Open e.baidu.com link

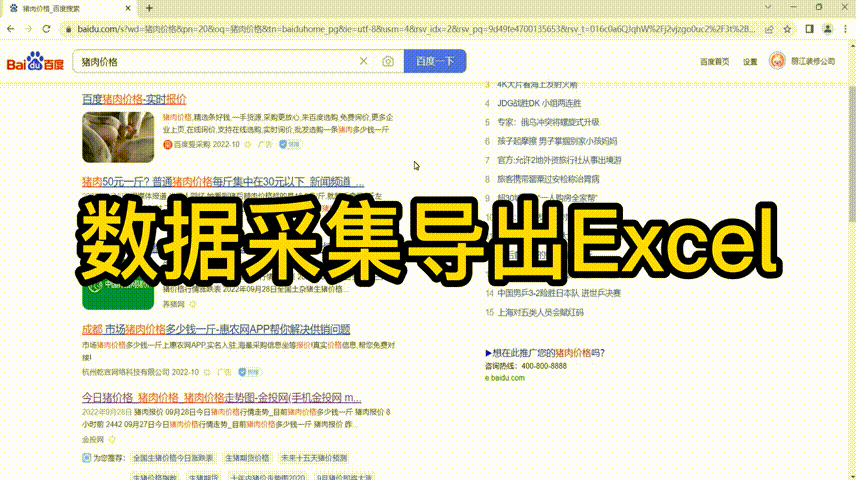tap(504, 378)
